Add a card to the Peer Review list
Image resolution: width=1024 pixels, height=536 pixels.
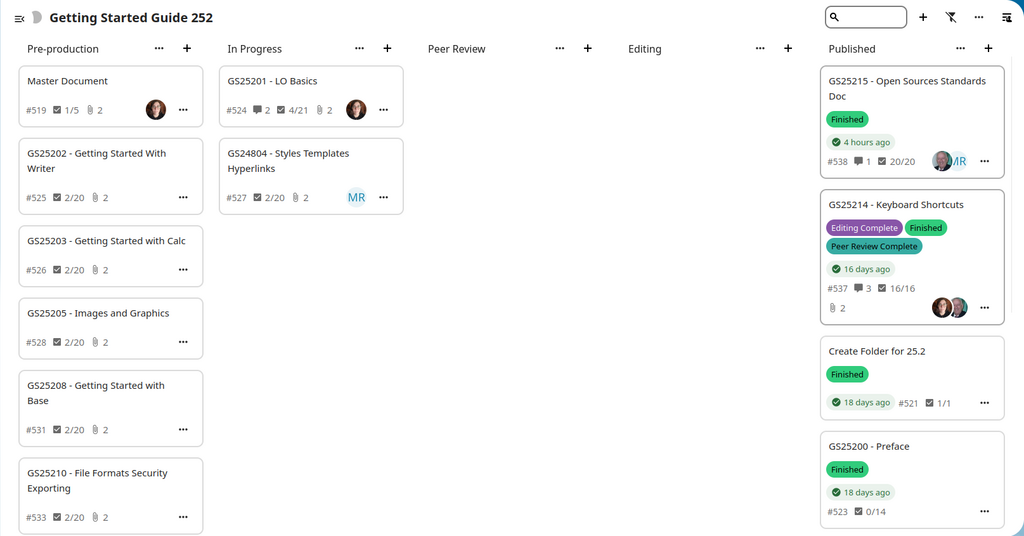coord(587,49)
